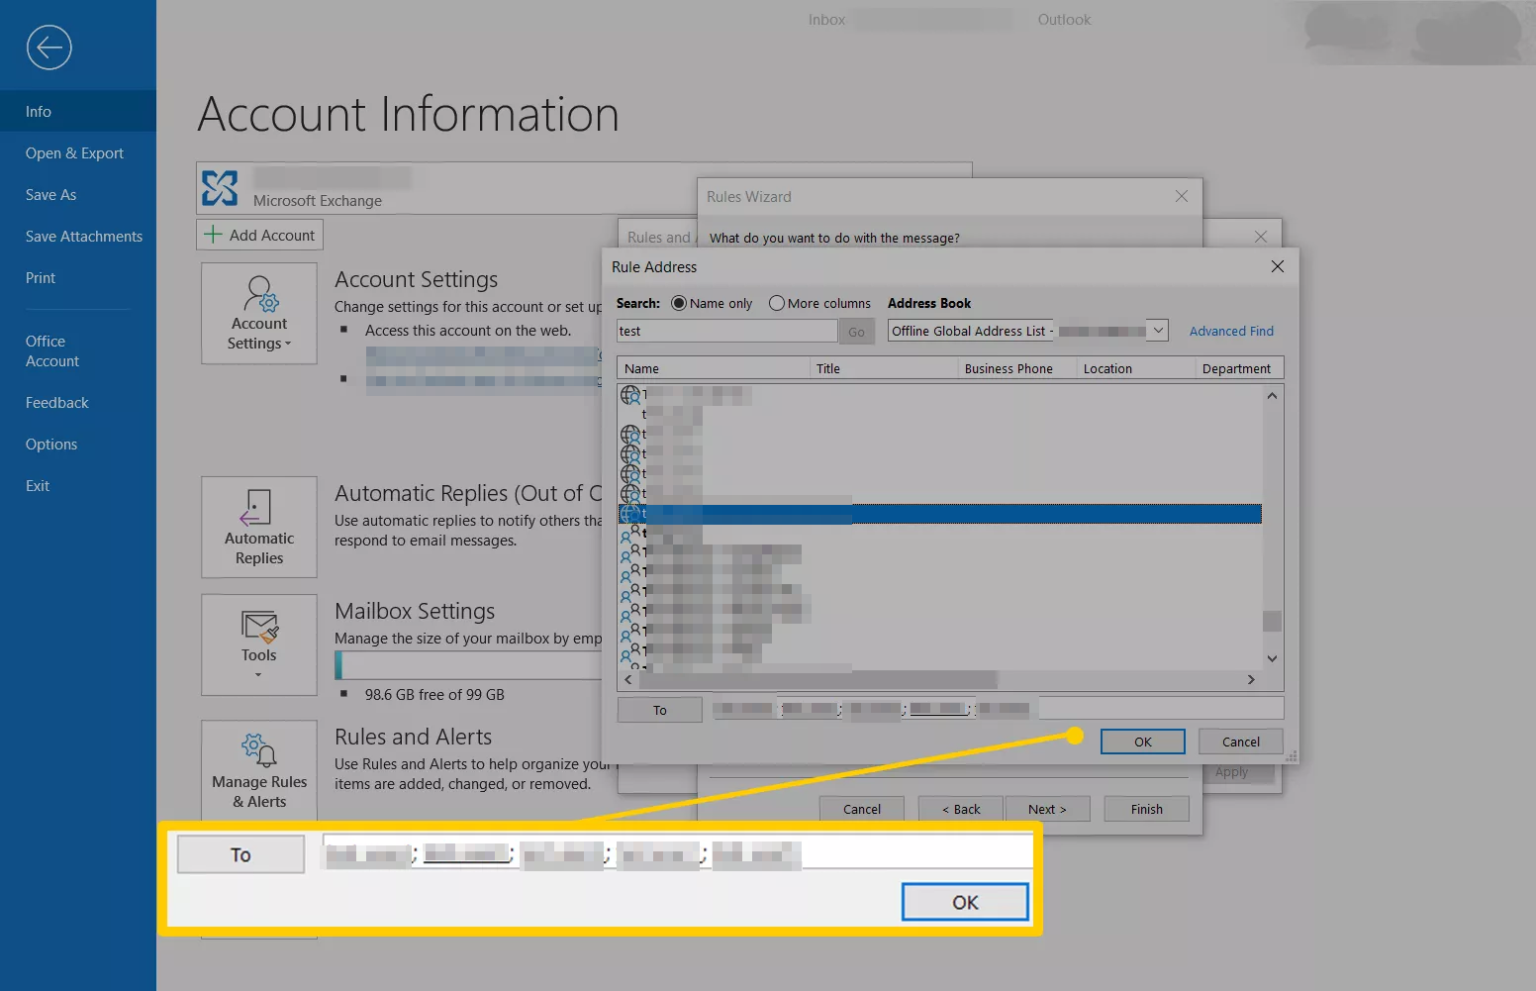Image resolution: width=1536 pixels, height=991 pixels.
Task: Open Office Account page
Action: tap(52, 351)
